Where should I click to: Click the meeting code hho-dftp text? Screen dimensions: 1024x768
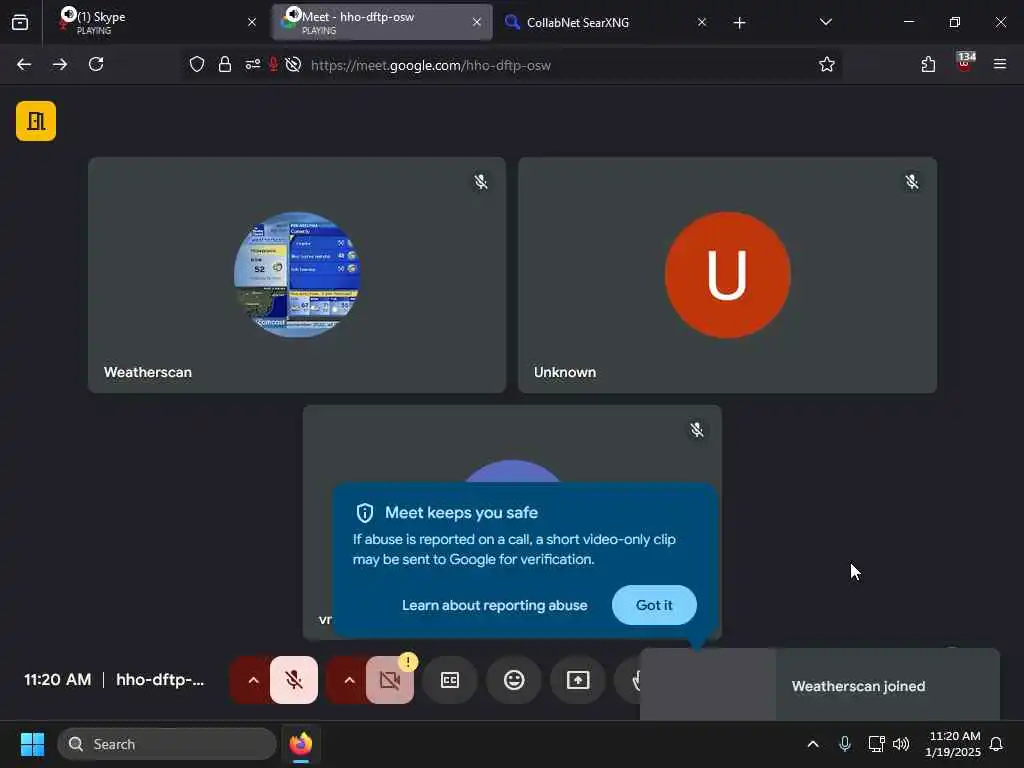pyautogui.click(x=160, y=680)
